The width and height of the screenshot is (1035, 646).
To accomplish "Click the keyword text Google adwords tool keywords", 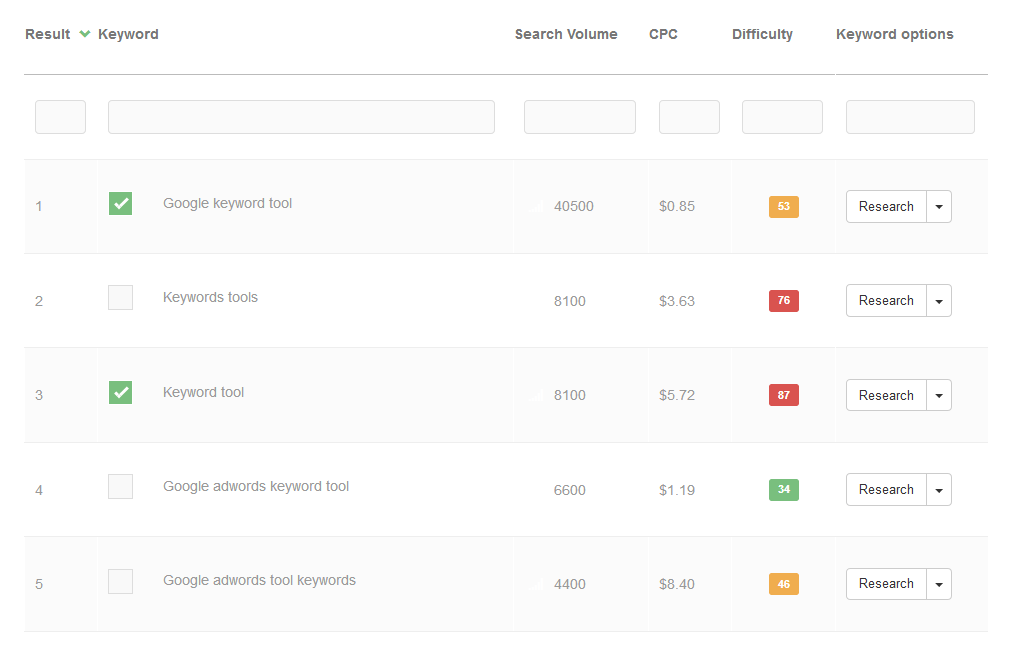I will pos(259,580).
